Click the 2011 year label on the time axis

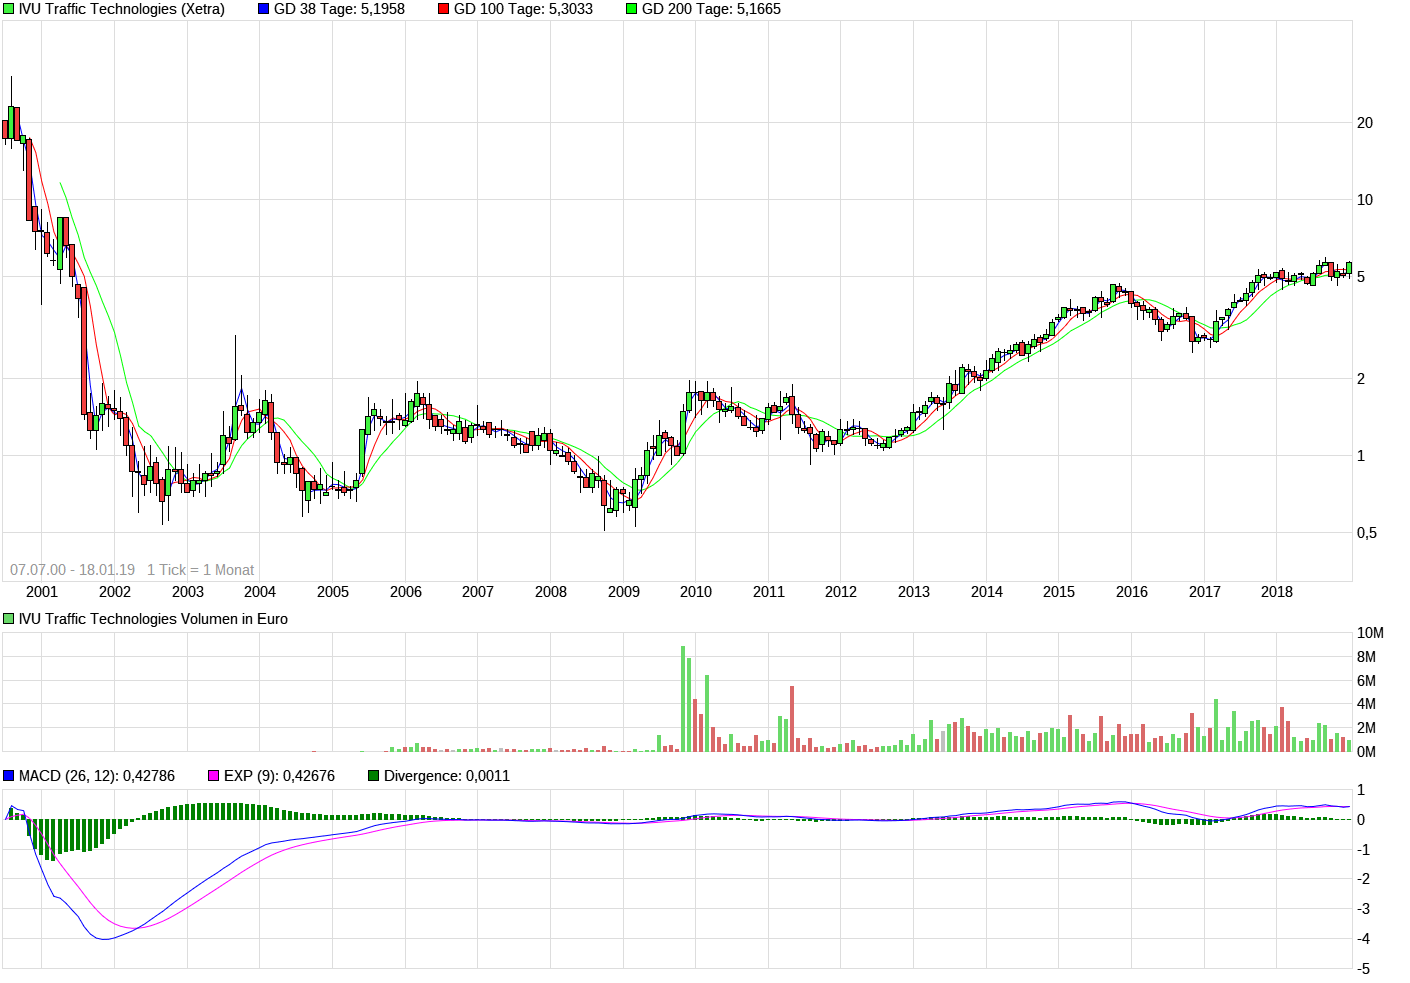(769, 592)
